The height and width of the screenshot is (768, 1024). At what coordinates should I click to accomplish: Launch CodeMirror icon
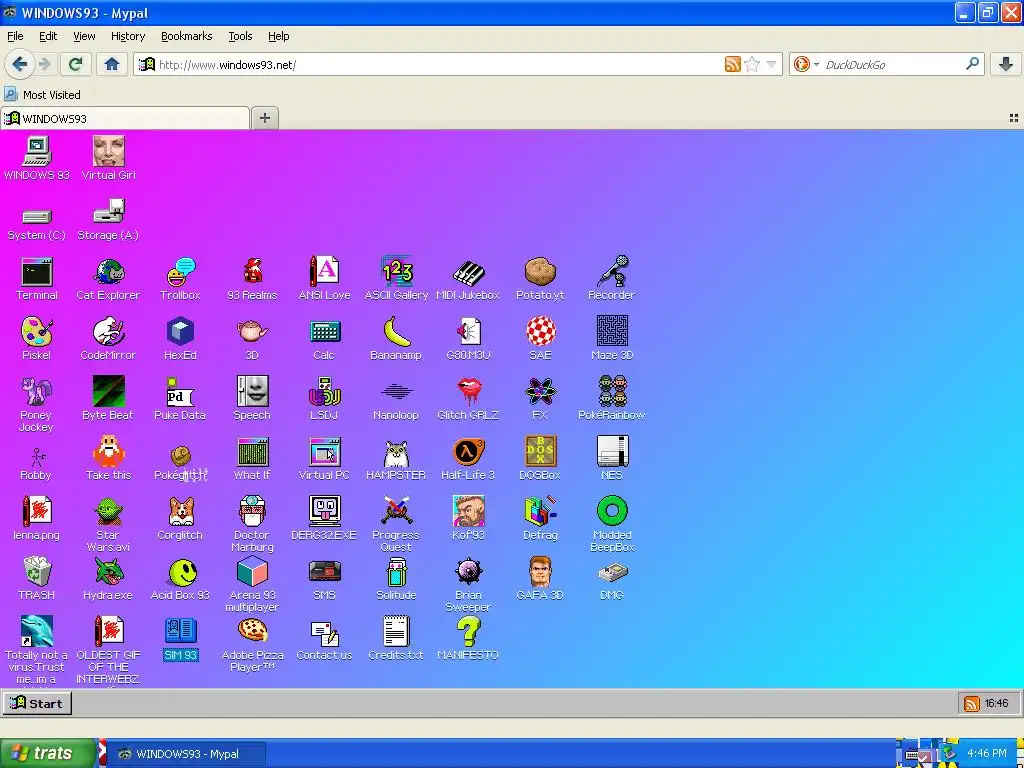pyautogui.click(x=108, y=332)
